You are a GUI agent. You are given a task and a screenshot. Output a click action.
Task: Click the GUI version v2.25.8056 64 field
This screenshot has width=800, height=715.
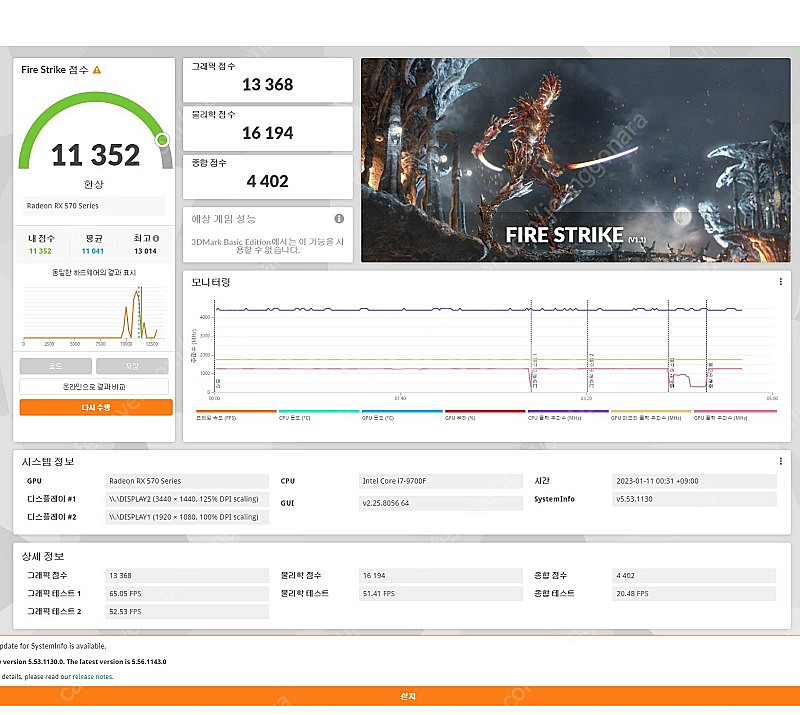441,503
